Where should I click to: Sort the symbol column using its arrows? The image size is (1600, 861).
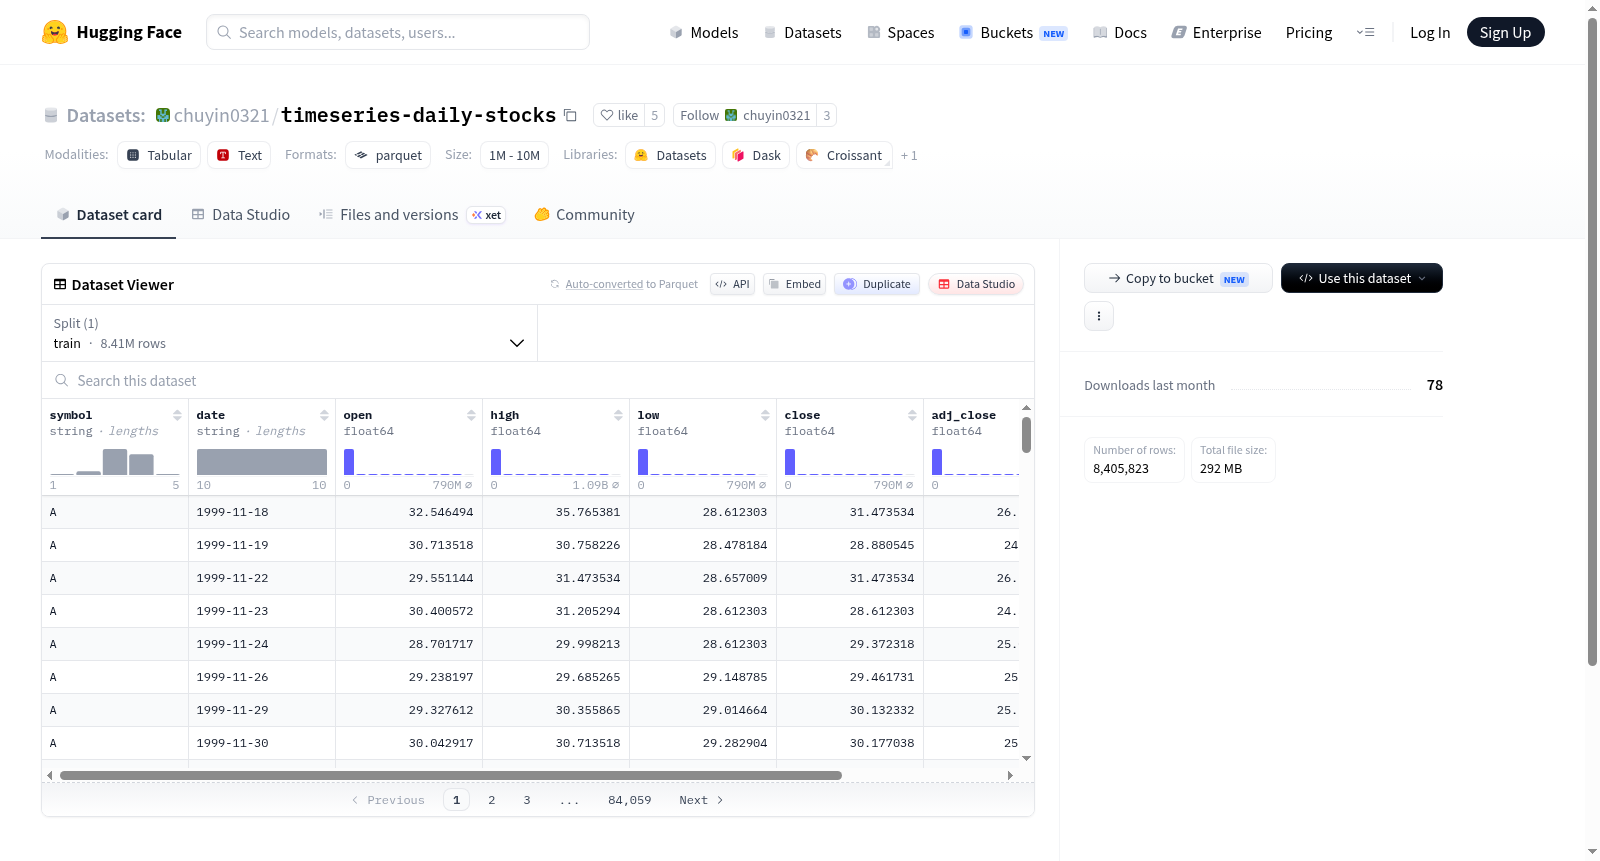click(177, 415)
